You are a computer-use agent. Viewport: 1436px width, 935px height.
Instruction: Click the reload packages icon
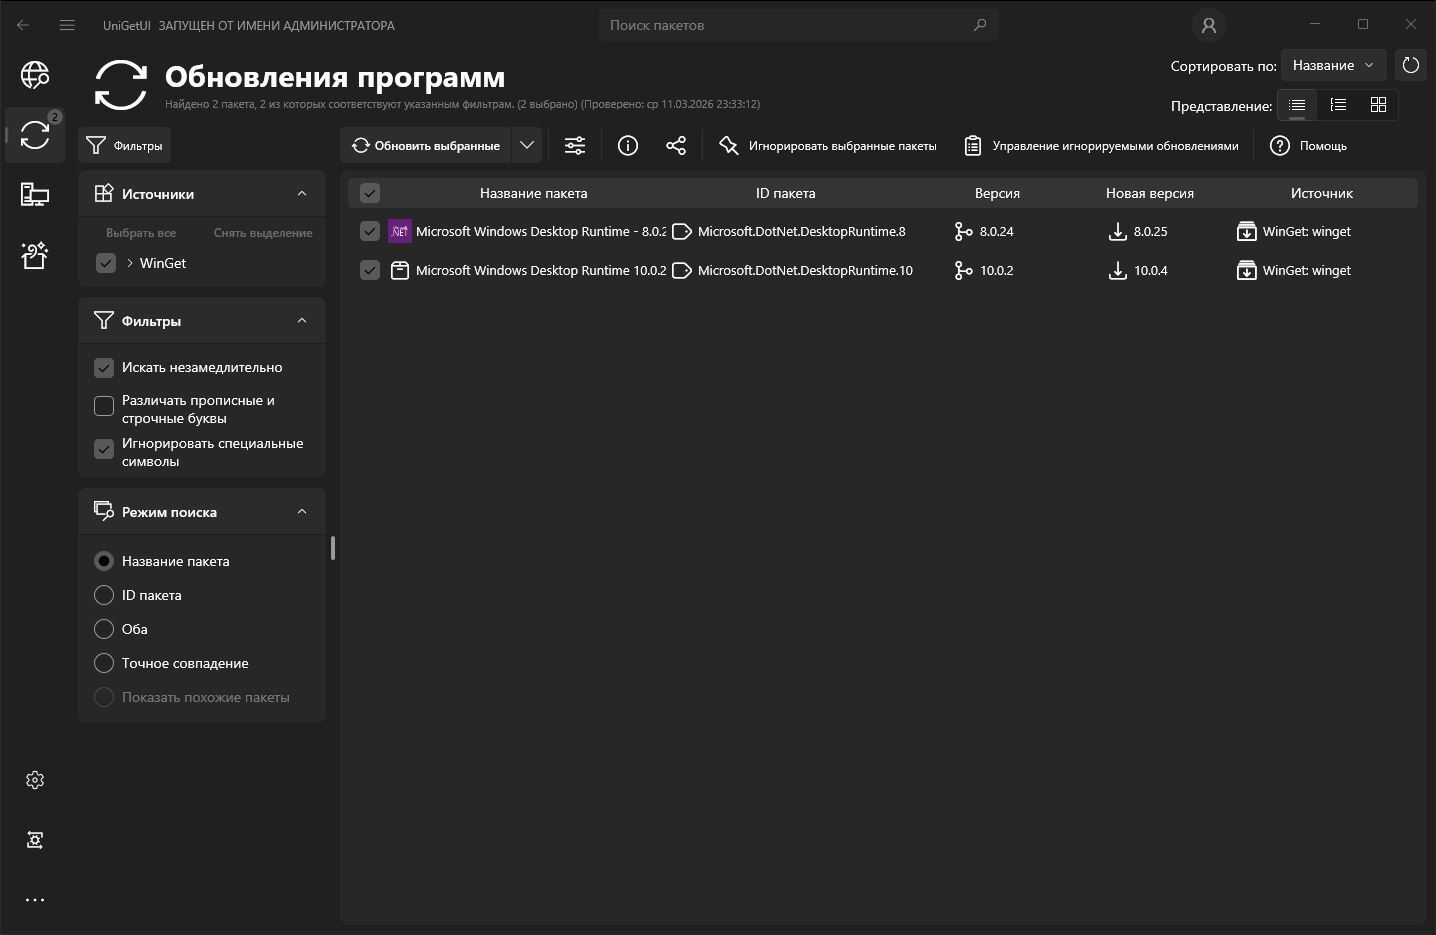pos(1410,65)
